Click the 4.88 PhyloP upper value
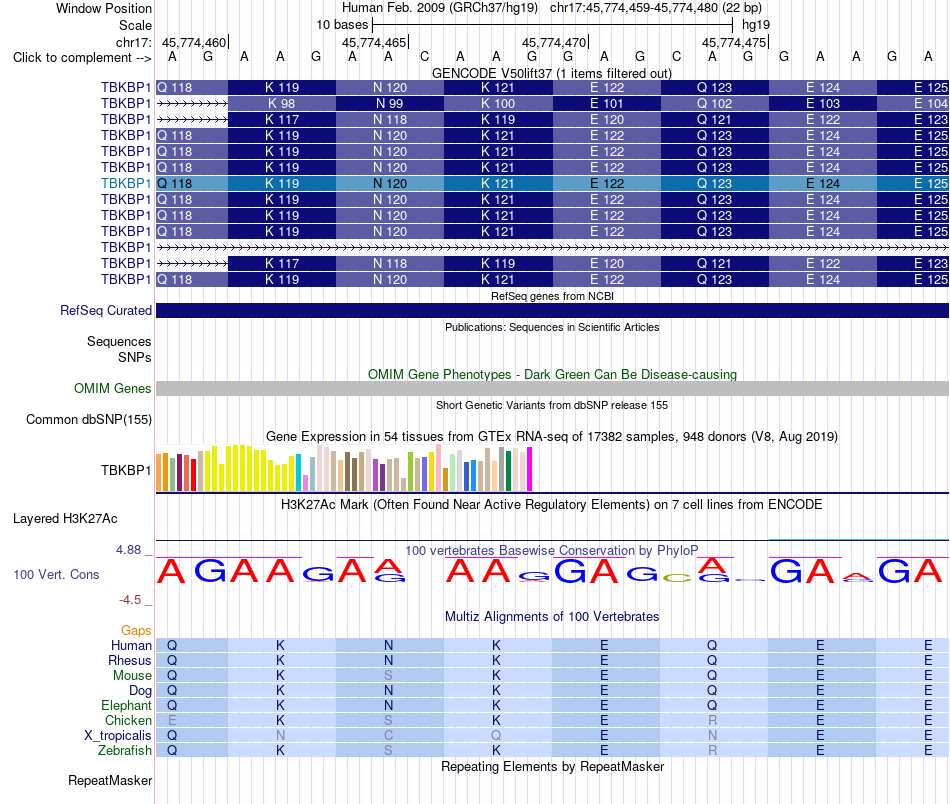 tap(128, 550)
